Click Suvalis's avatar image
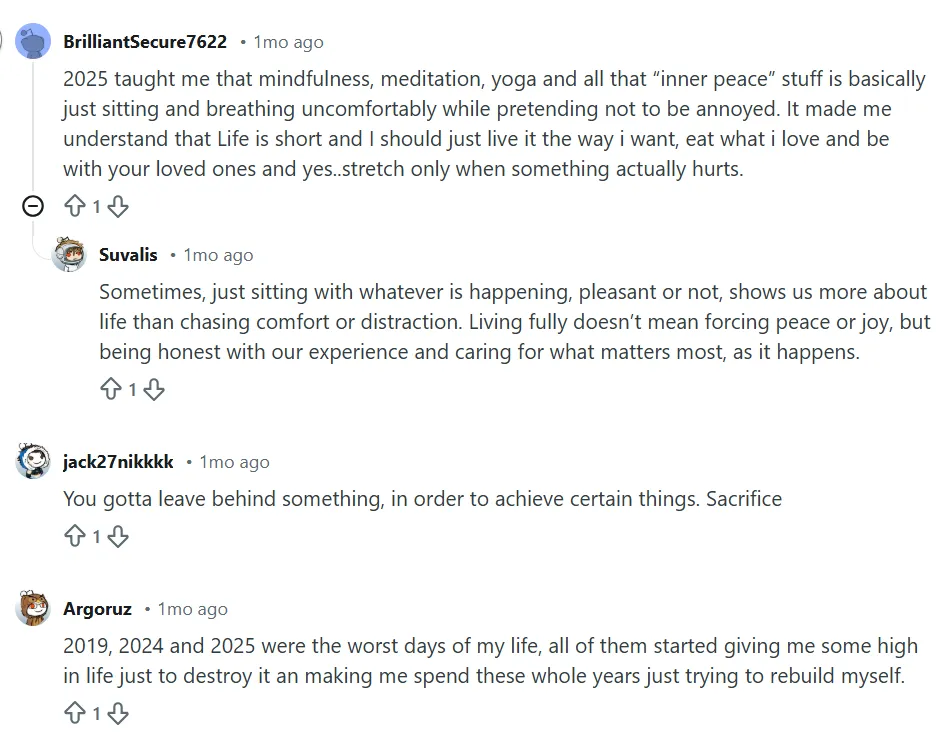This screenshot has width=949, height=742. 69,255
